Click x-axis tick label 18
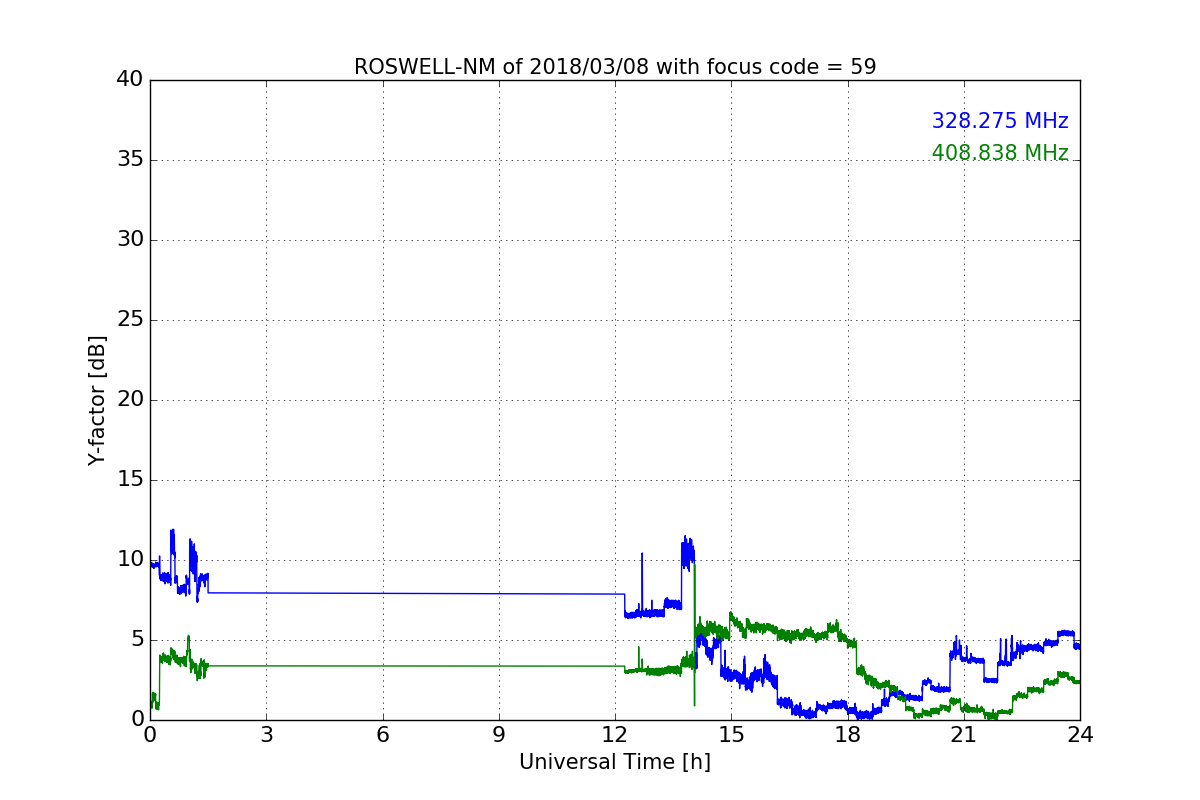The image size is (1200, 800). click(x=848, y=734)
